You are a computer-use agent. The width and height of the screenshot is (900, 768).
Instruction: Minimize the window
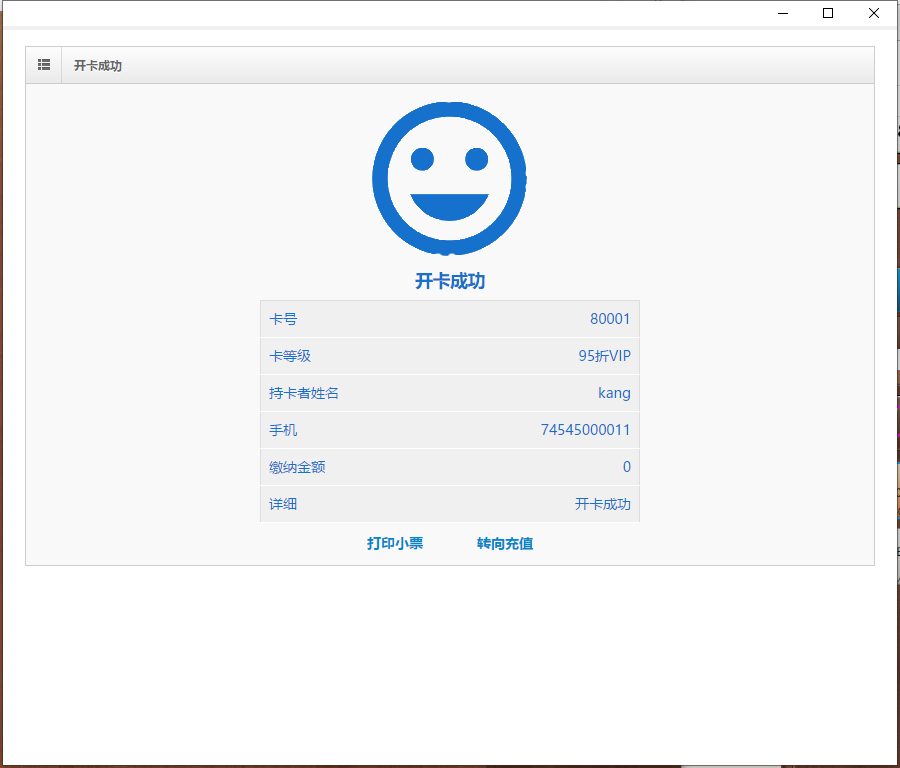click(783, 13)
